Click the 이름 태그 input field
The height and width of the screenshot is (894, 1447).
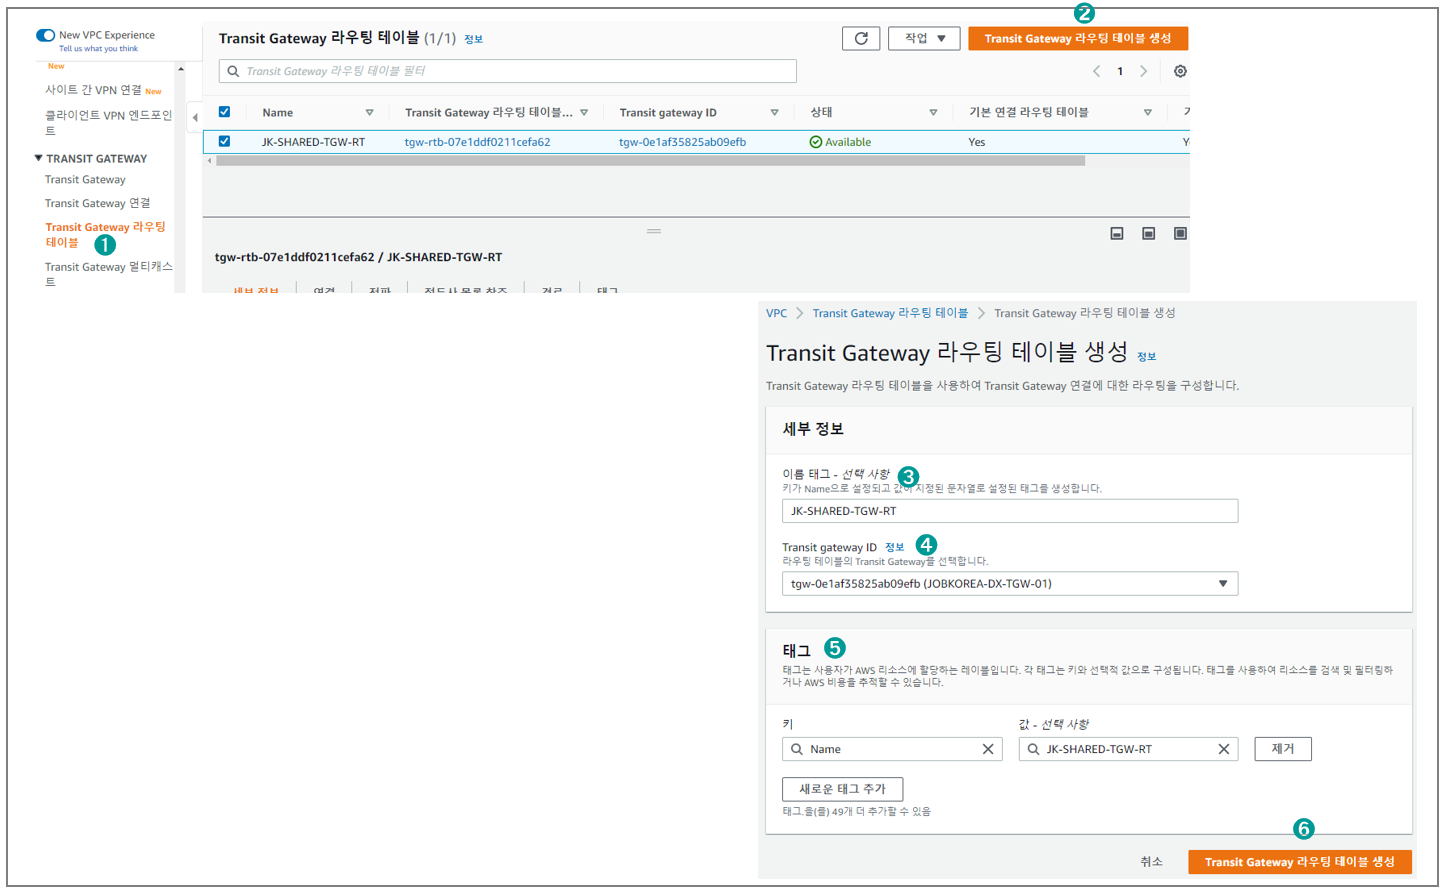coord(1009,511)
